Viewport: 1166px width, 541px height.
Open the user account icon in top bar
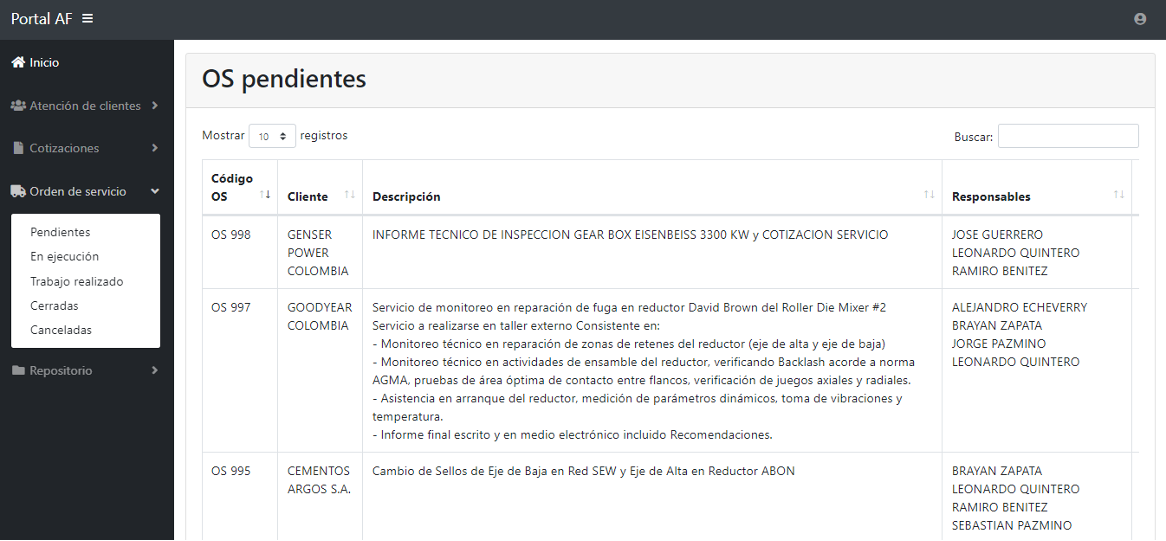1140,19
